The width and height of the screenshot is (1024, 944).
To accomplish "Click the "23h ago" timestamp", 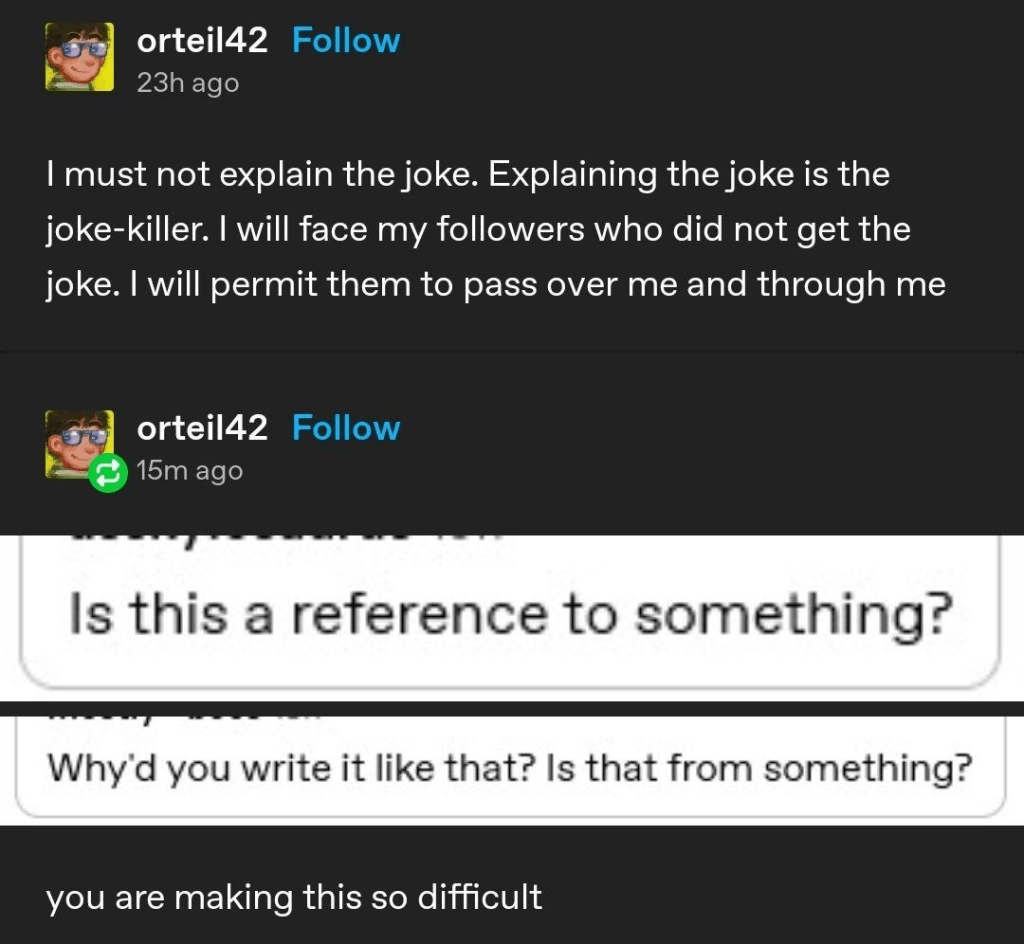I will pos(188,83).
